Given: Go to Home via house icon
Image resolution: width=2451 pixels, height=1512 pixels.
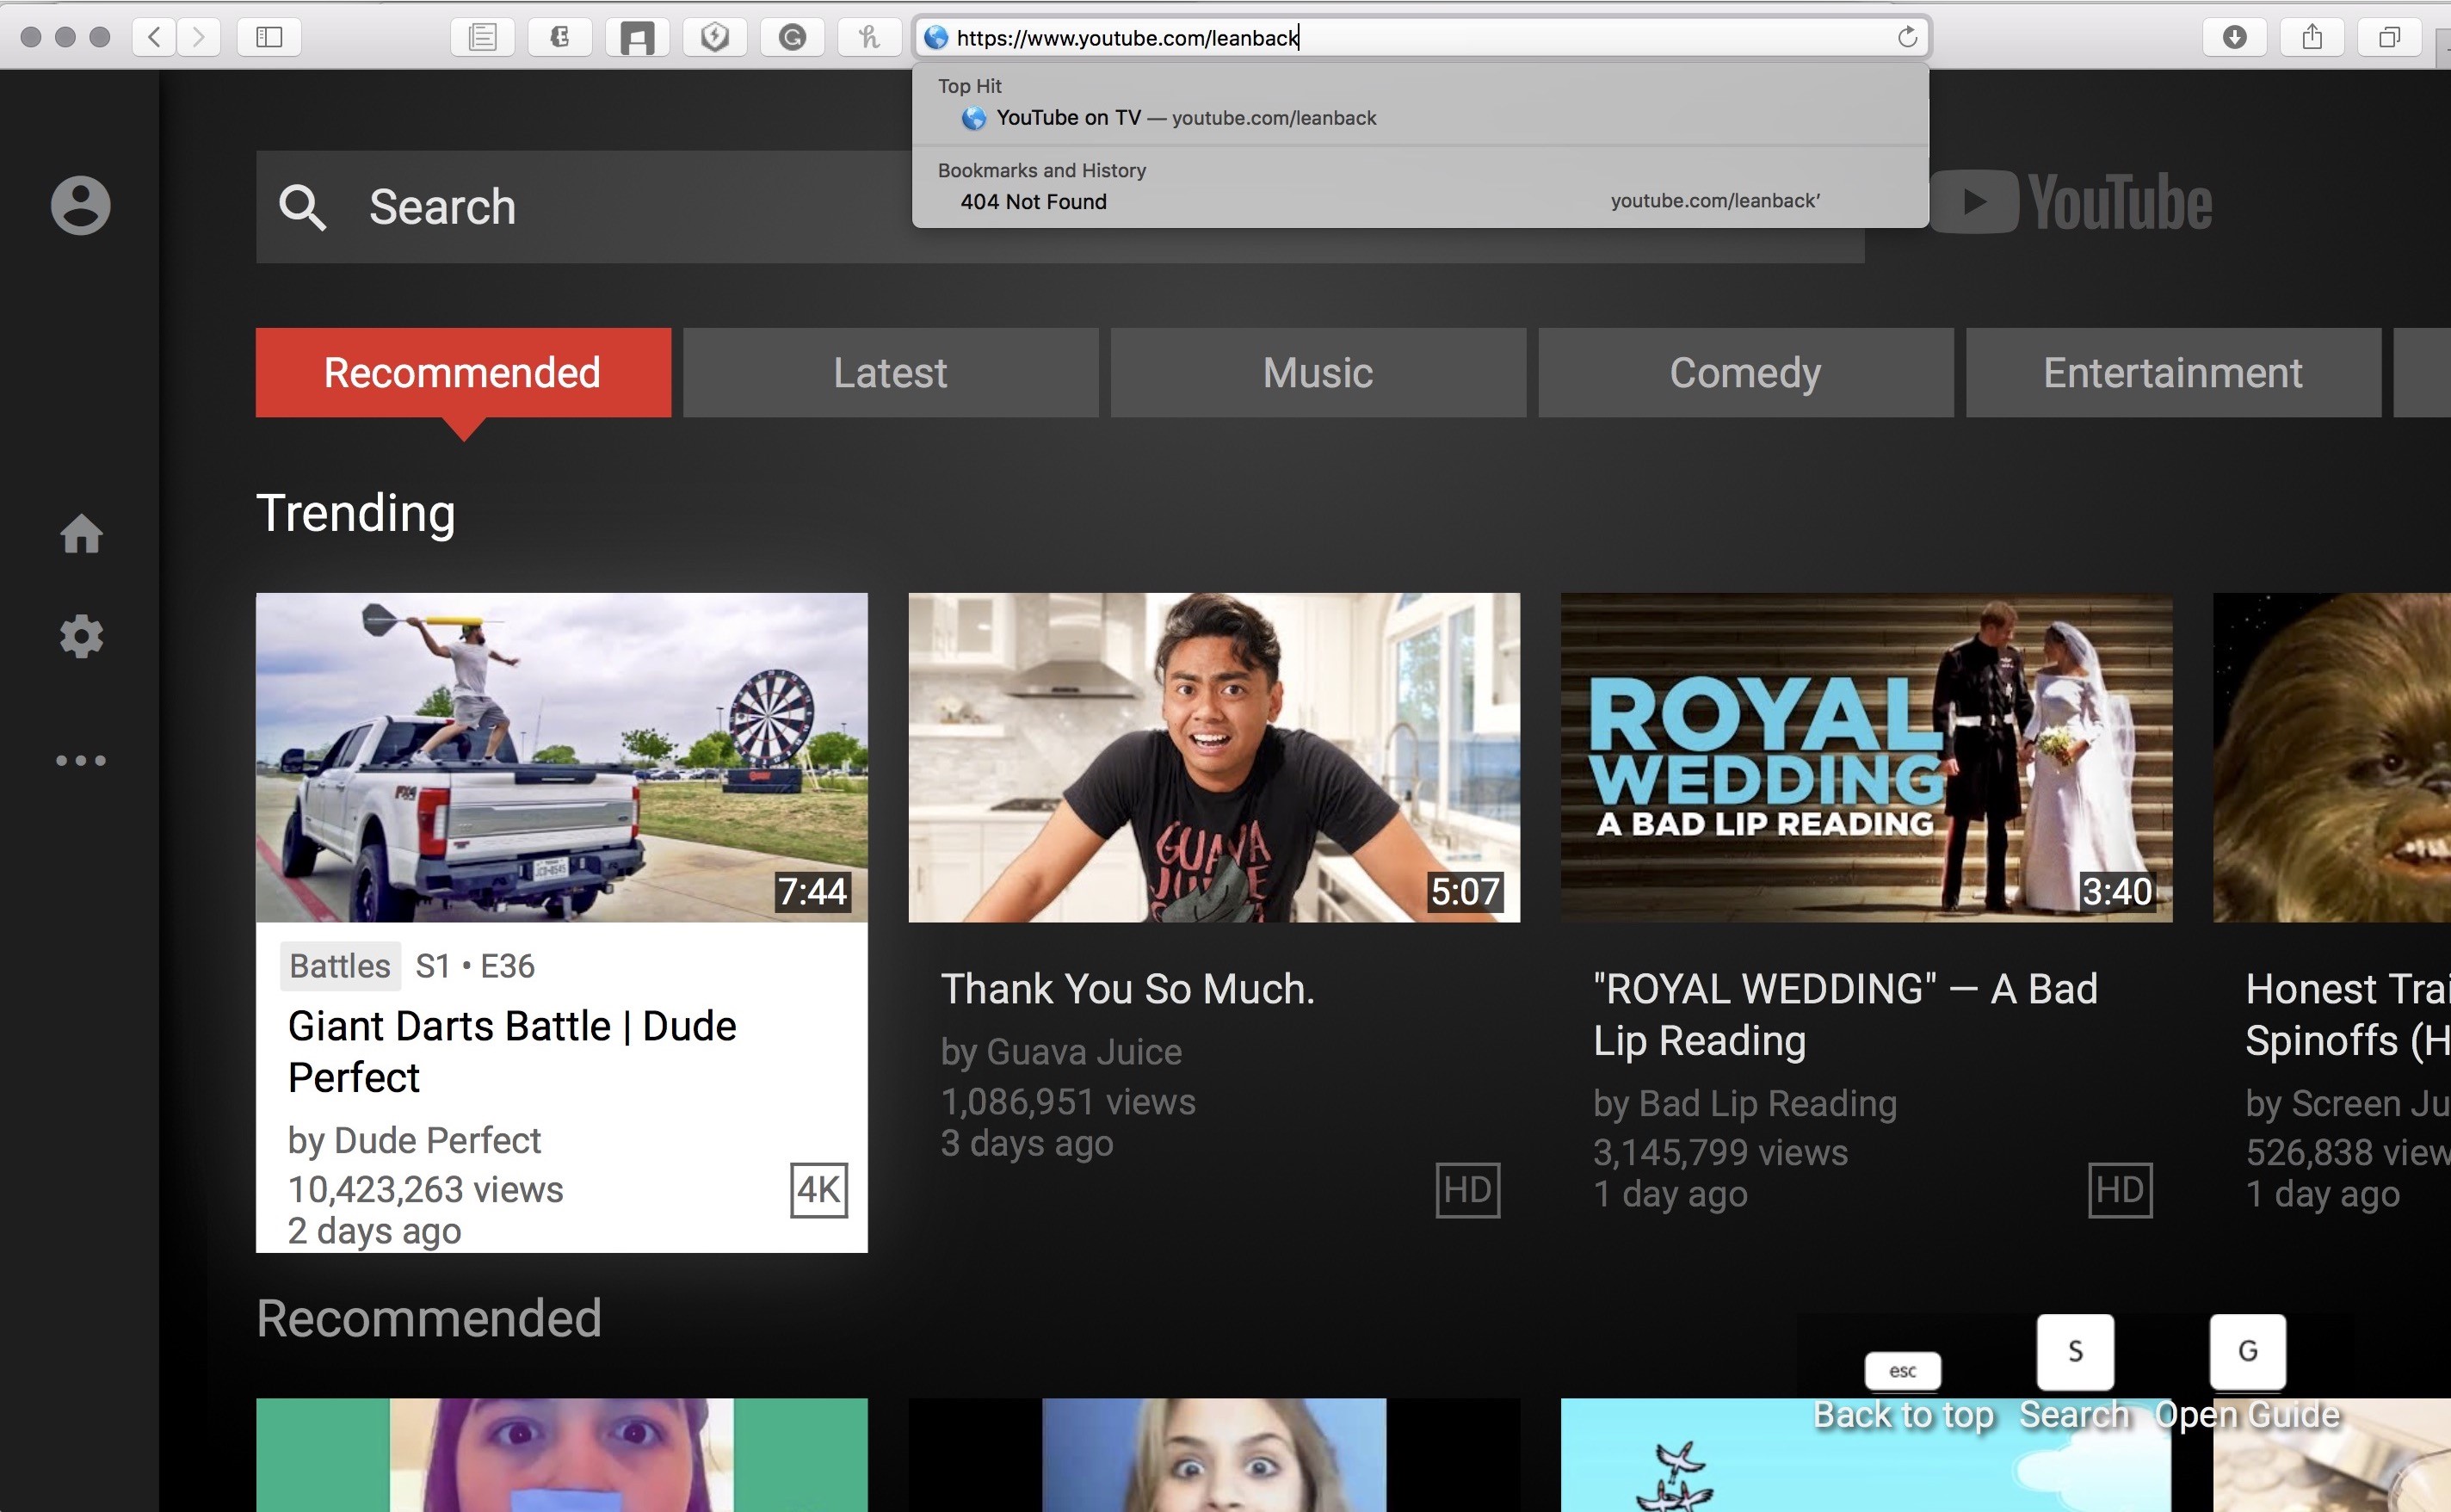Looking at the screenshot, I should point(81,533).
